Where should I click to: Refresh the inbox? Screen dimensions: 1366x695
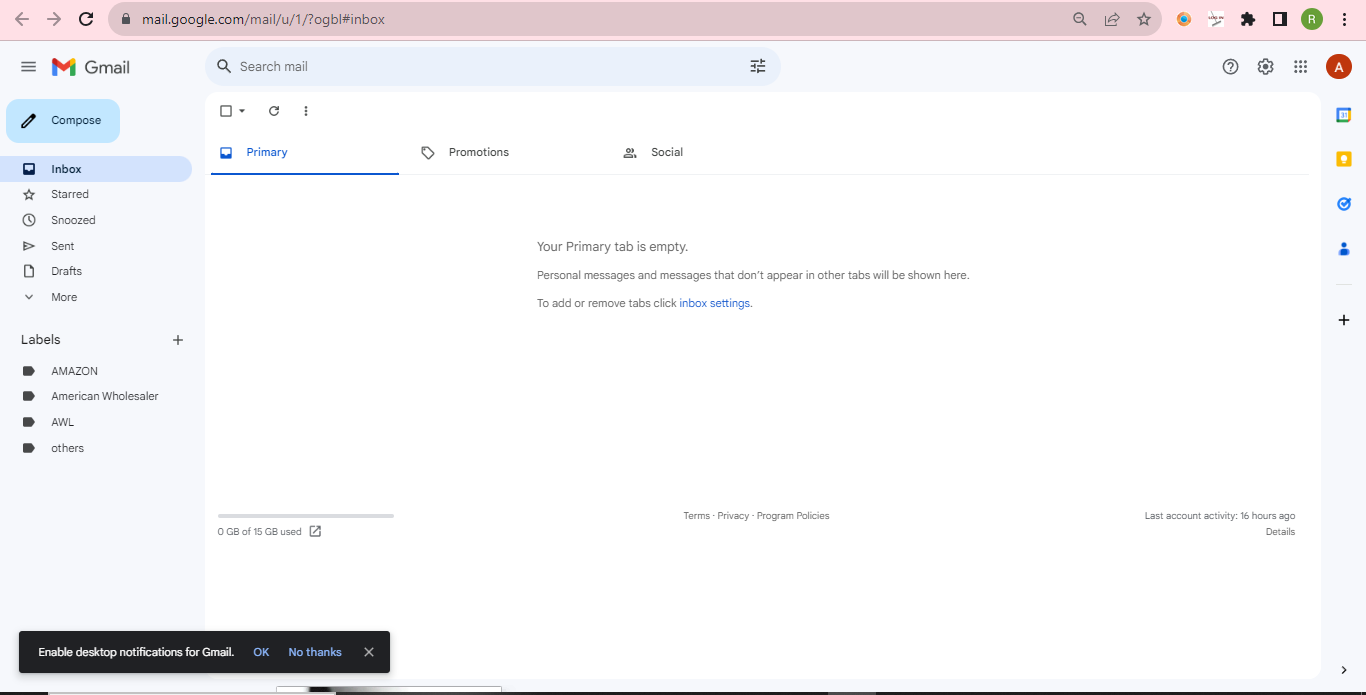[x=274, y=111]
